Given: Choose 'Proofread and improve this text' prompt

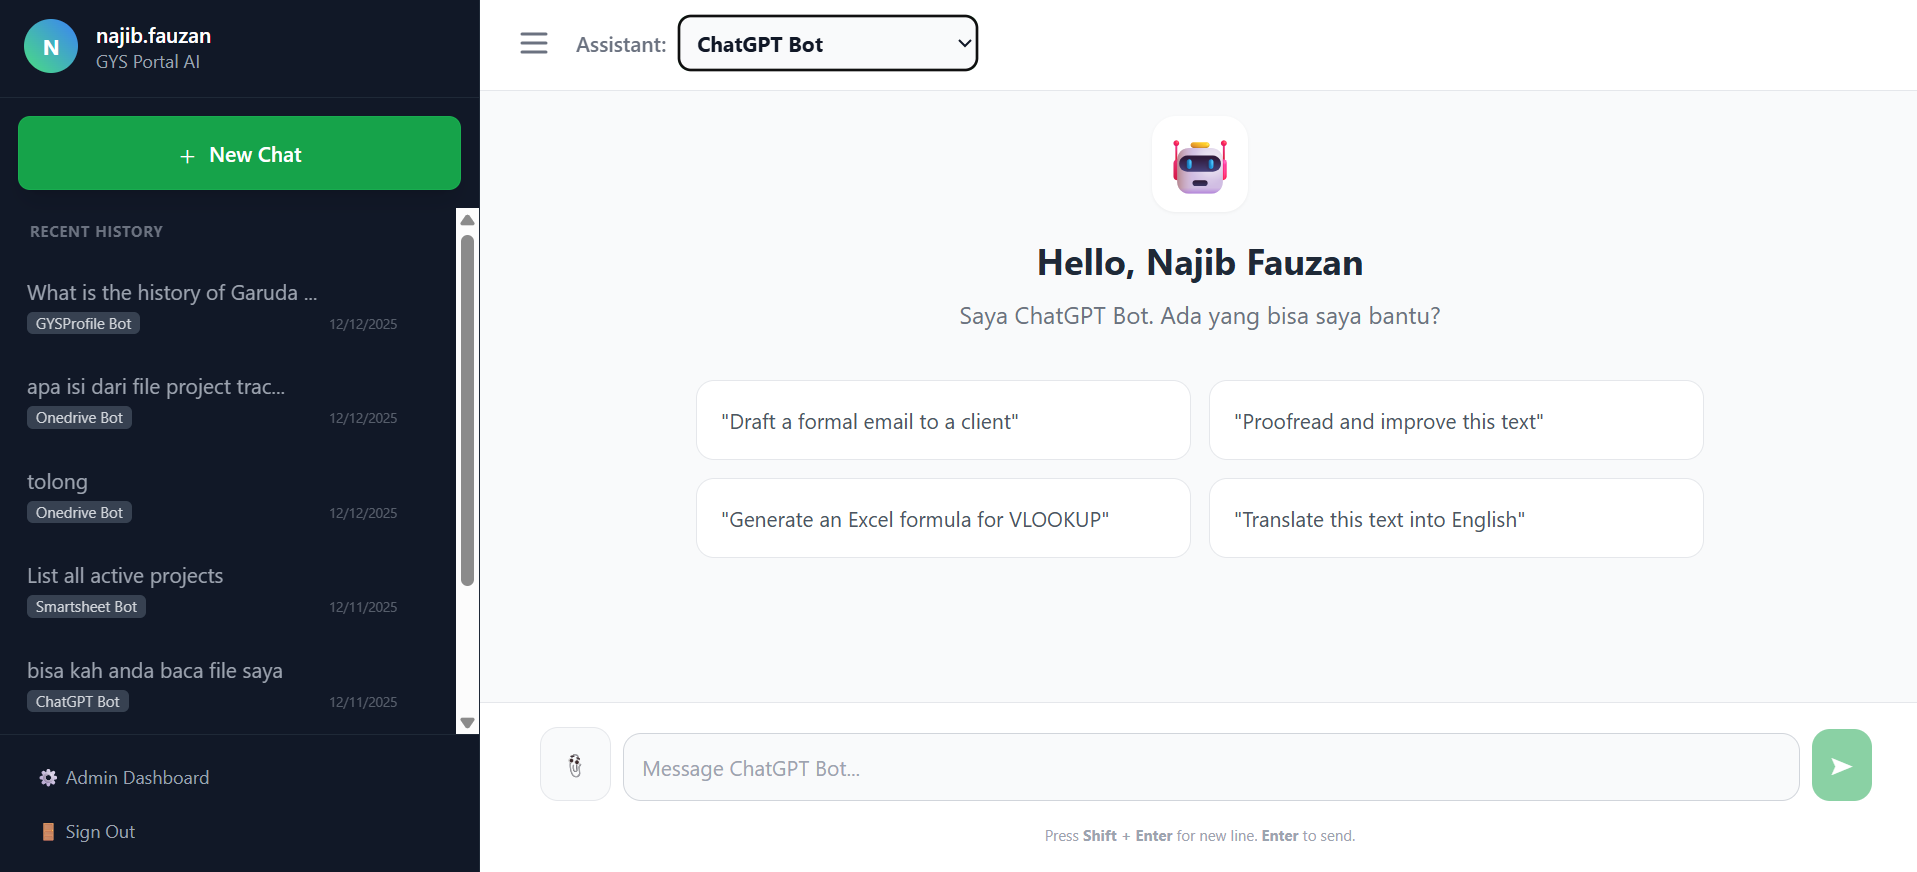Looking at the screenshot, I should click(x=1455, y=421).
